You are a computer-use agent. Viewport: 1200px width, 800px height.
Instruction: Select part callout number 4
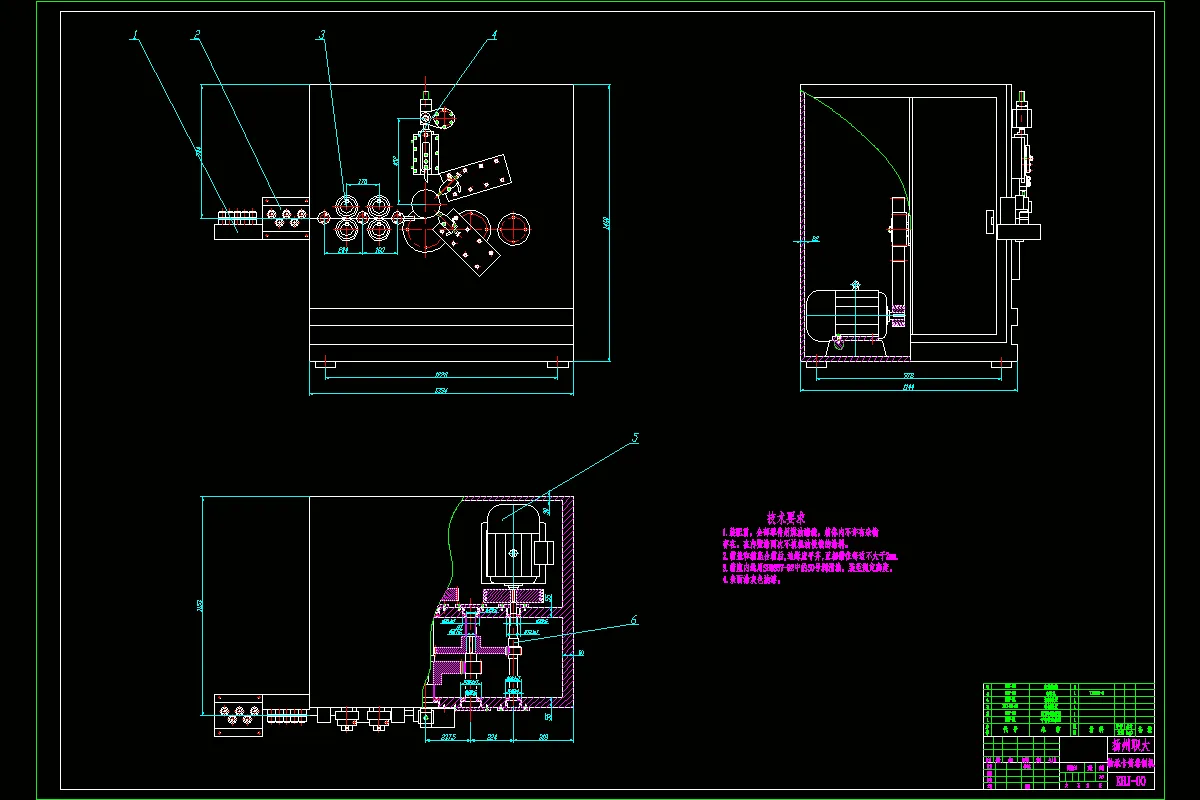(x=493, y=33)
